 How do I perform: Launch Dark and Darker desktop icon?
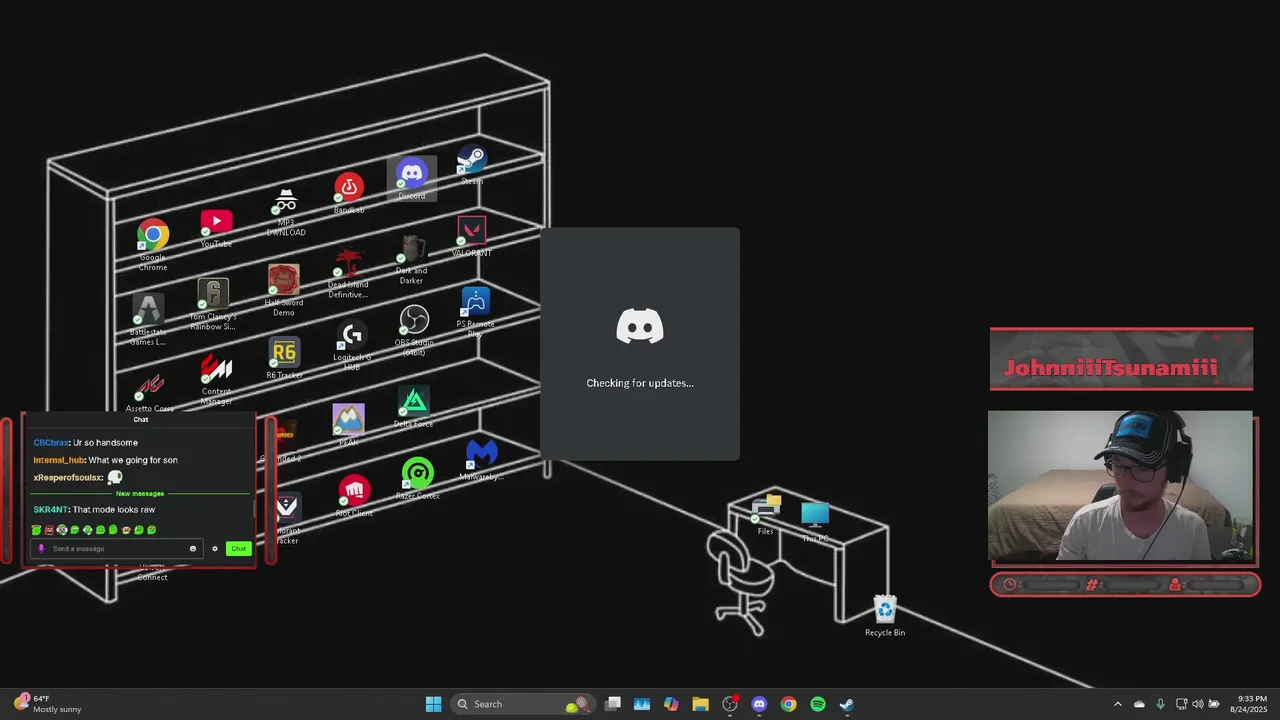(412, 260)
